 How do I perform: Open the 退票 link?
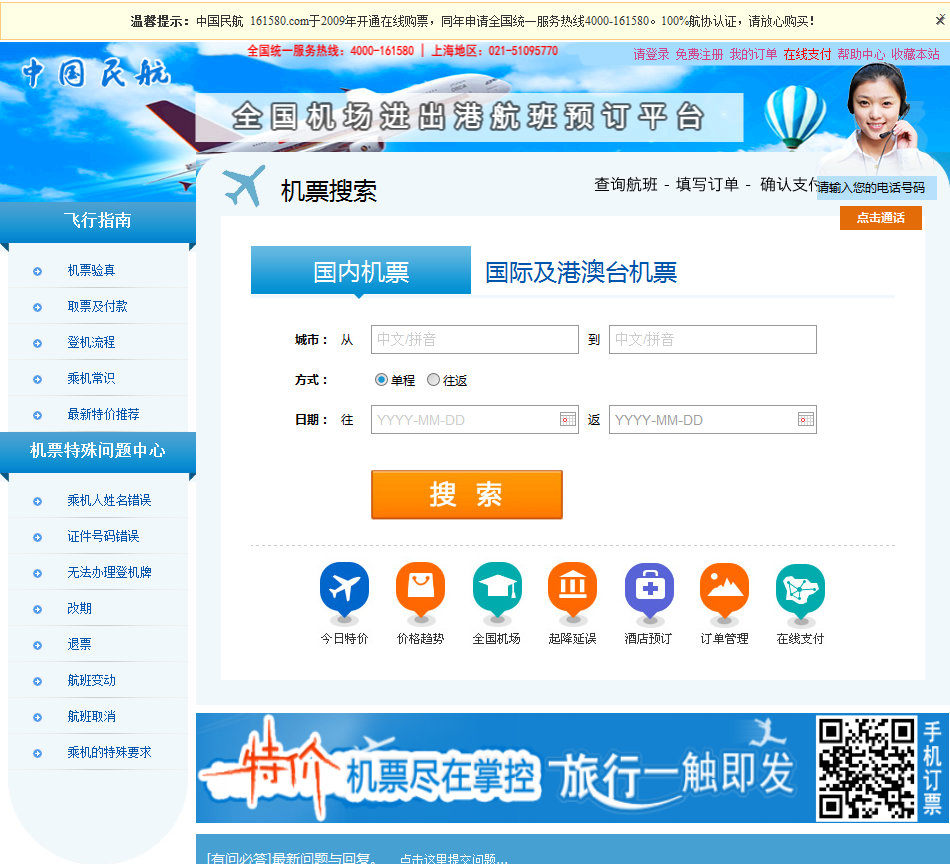tap(79, 644)
